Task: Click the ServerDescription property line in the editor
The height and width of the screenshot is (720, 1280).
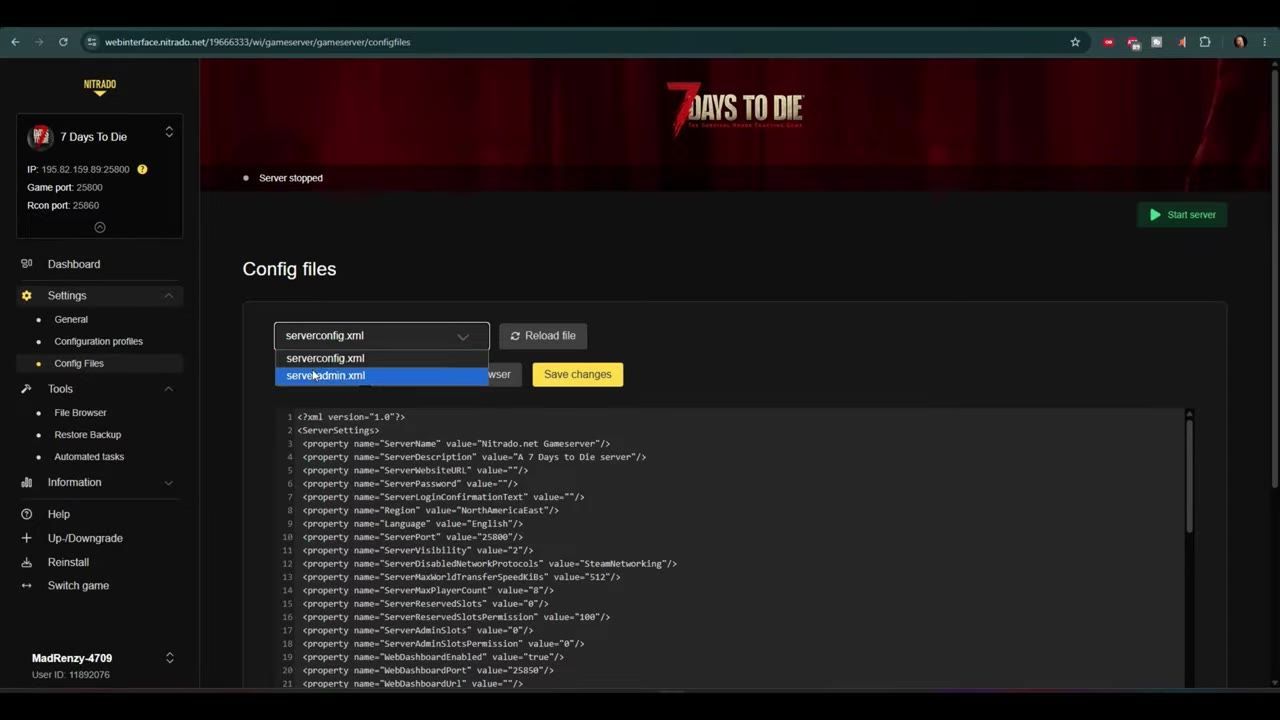Action: point(474,457)
